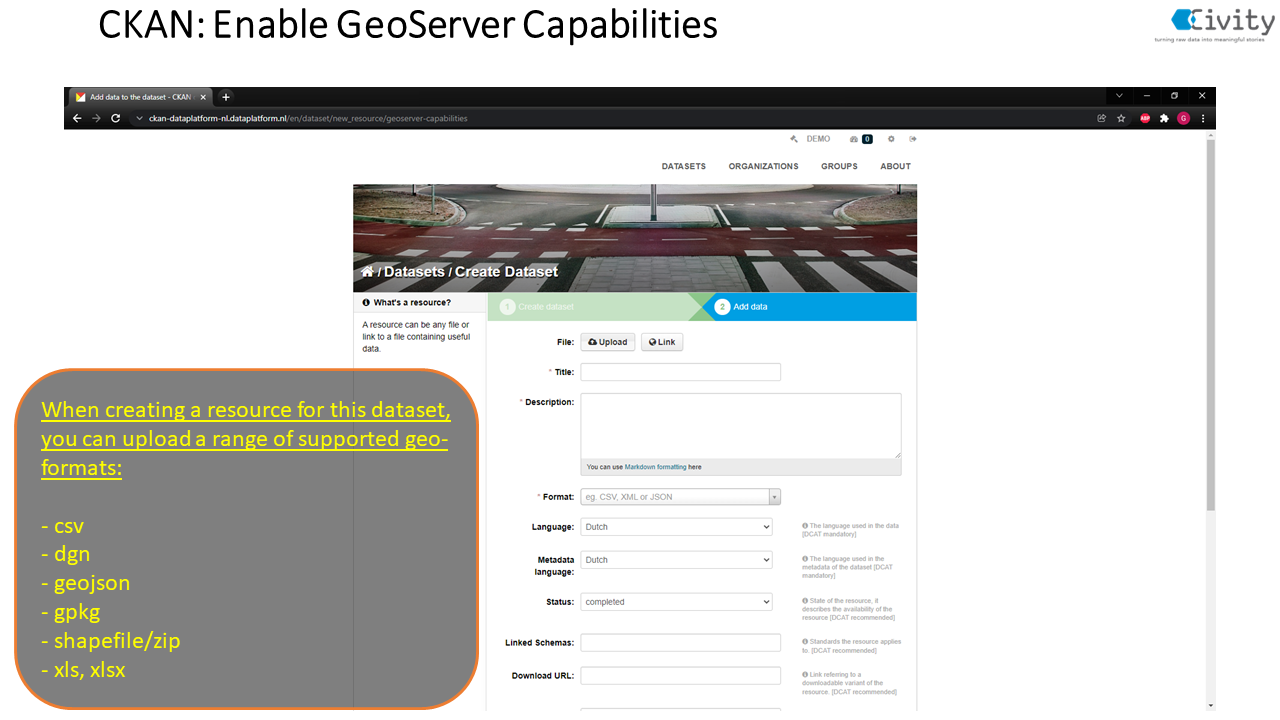Click the Gmail favicon on the tab
The height and width of the screenshot is (720, 1280).
tap(80, 97)
